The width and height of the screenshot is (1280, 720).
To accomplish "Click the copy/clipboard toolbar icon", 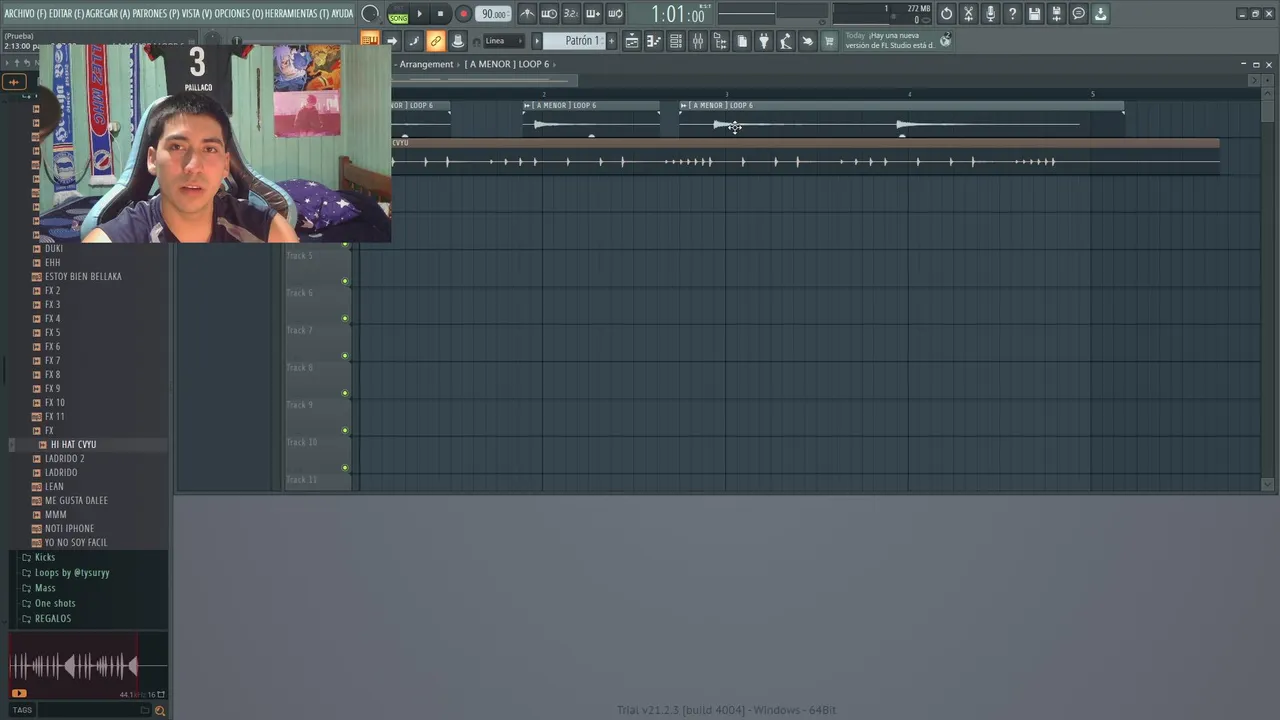I will [x=742, y=41].
